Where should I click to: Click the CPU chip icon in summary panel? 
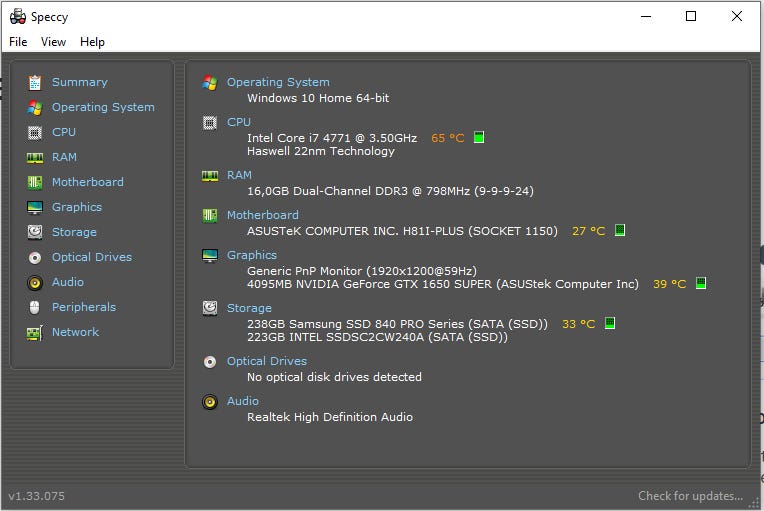coord(210,123)
